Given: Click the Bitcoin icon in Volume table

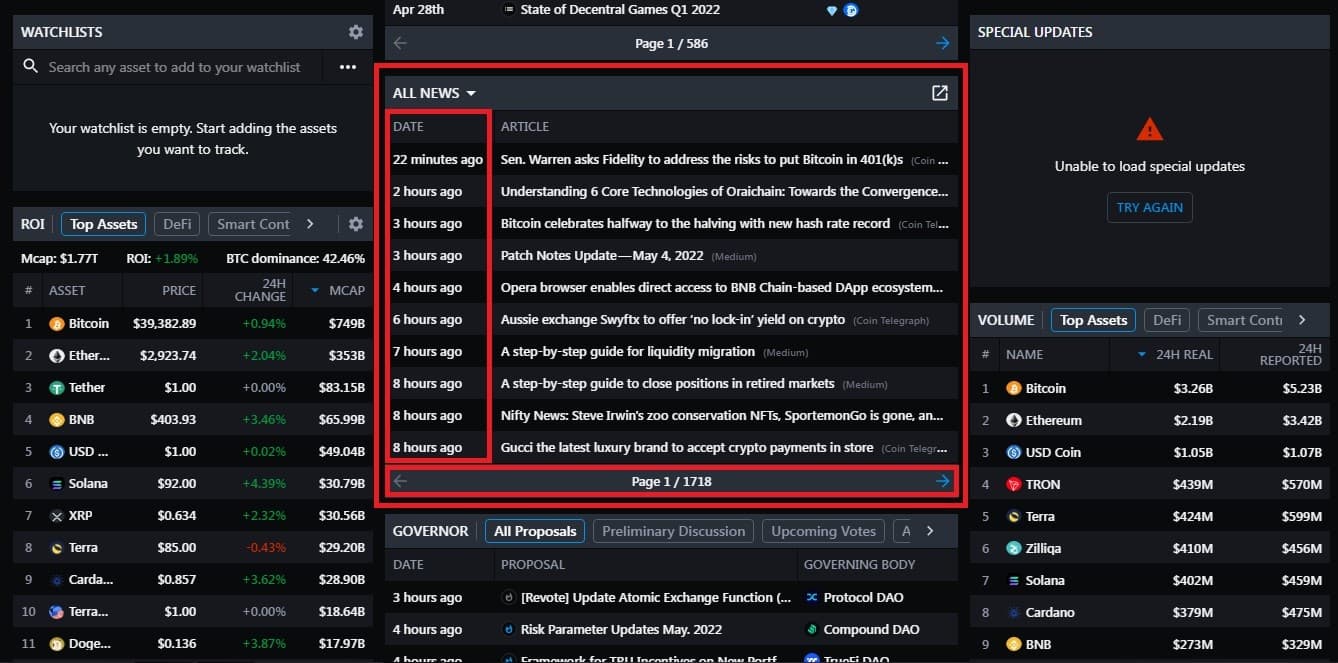Looking at the screenshot, I should tap(1014, 388).
